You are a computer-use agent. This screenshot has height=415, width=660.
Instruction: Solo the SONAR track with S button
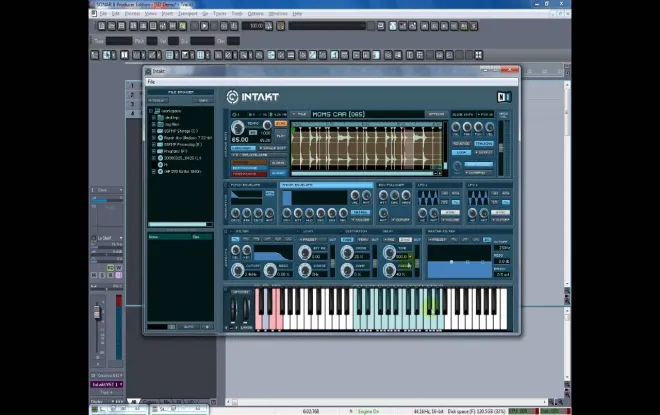pyautogui.click(x=102, y=275)
